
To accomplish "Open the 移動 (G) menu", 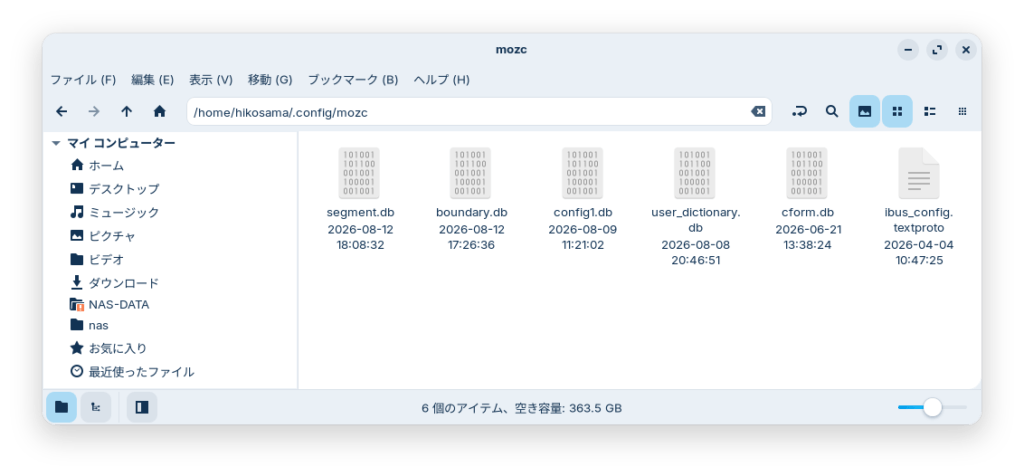I will [270, 80].
